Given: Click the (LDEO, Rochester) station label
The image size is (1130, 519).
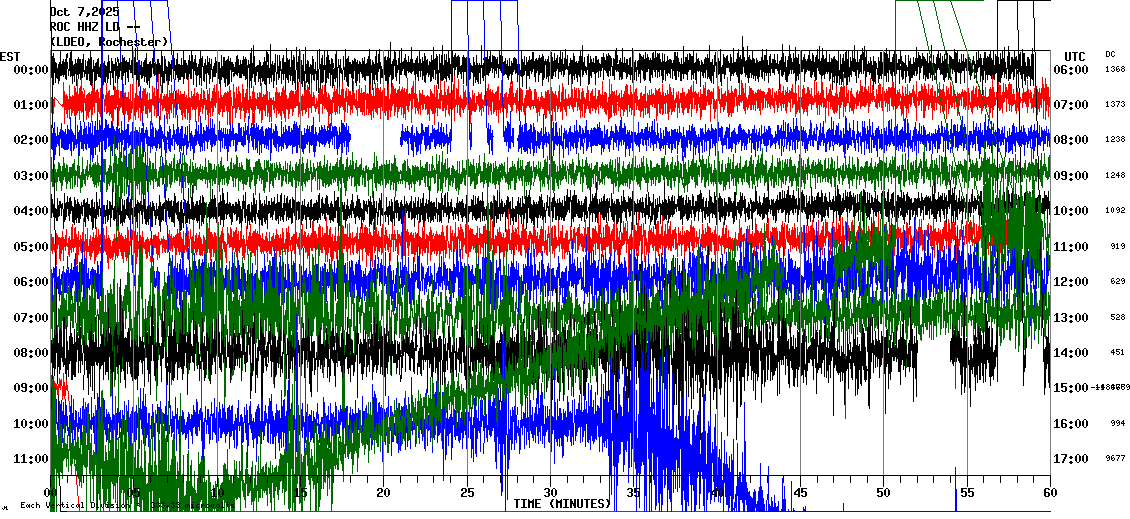Looking at the screenshot, I should click(x=108, y=42).
